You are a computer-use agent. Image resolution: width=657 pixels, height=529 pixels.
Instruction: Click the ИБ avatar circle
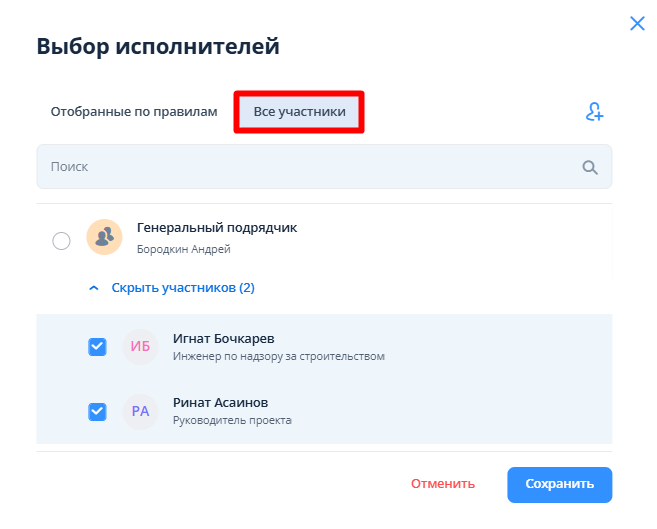click(x=140, y=347)
